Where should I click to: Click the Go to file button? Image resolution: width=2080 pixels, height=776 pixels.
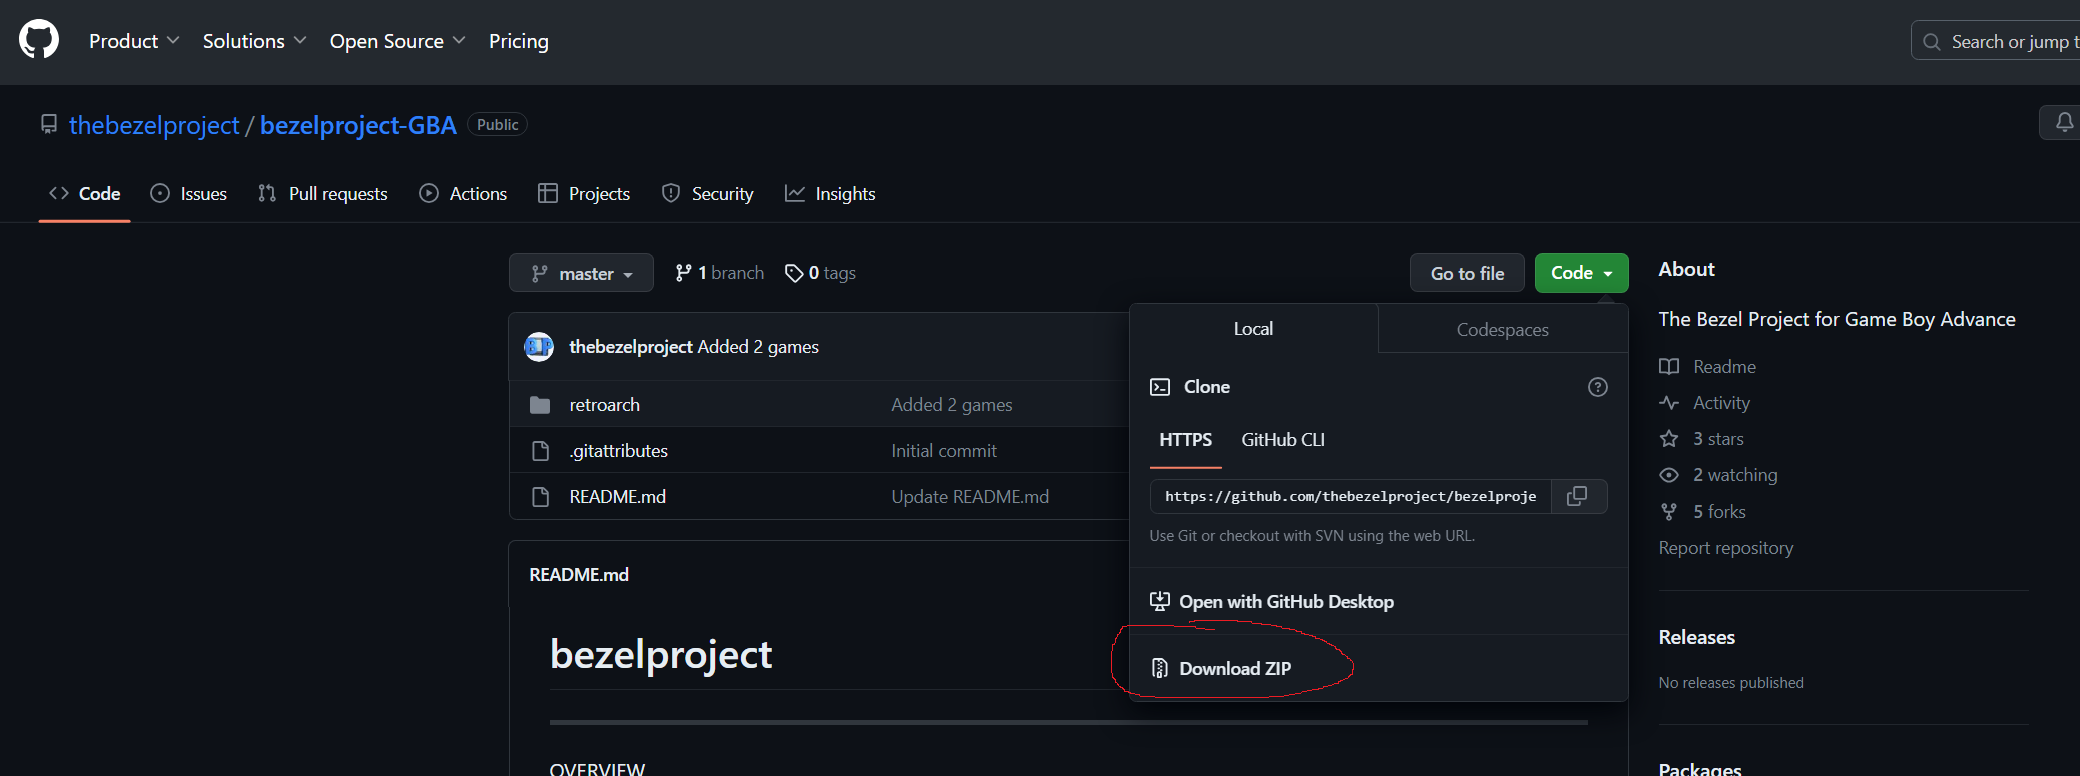[x=1467, y=273]
